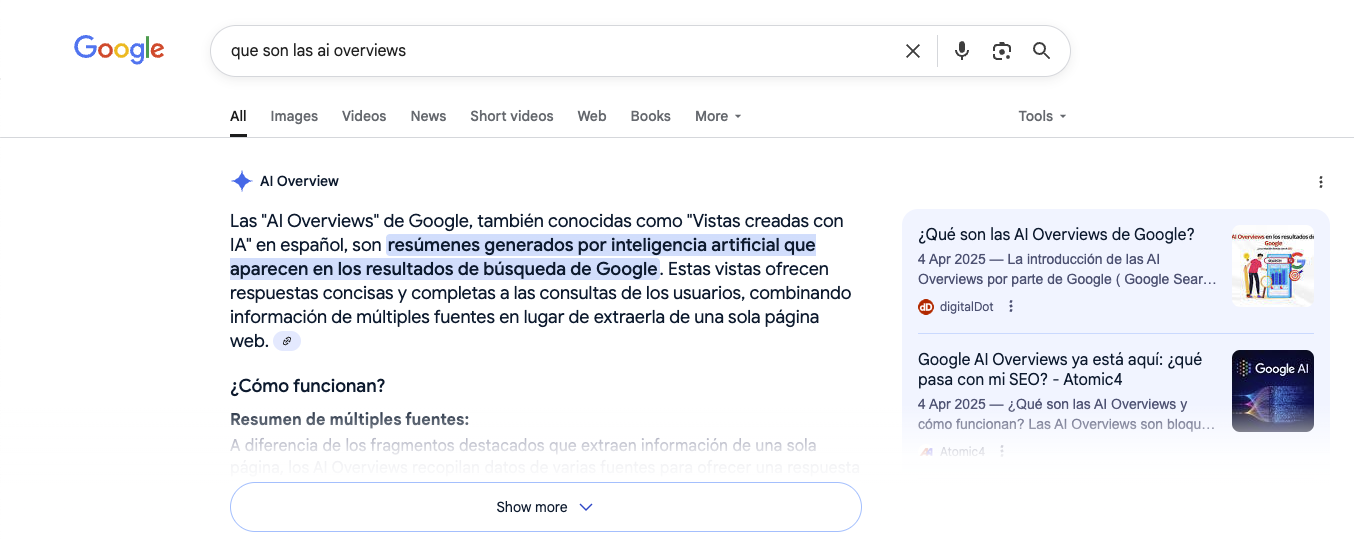Click the AI Overview sparkle icon
The width and height of the screenshot is (1354, 541).
[x=241, y=181]
